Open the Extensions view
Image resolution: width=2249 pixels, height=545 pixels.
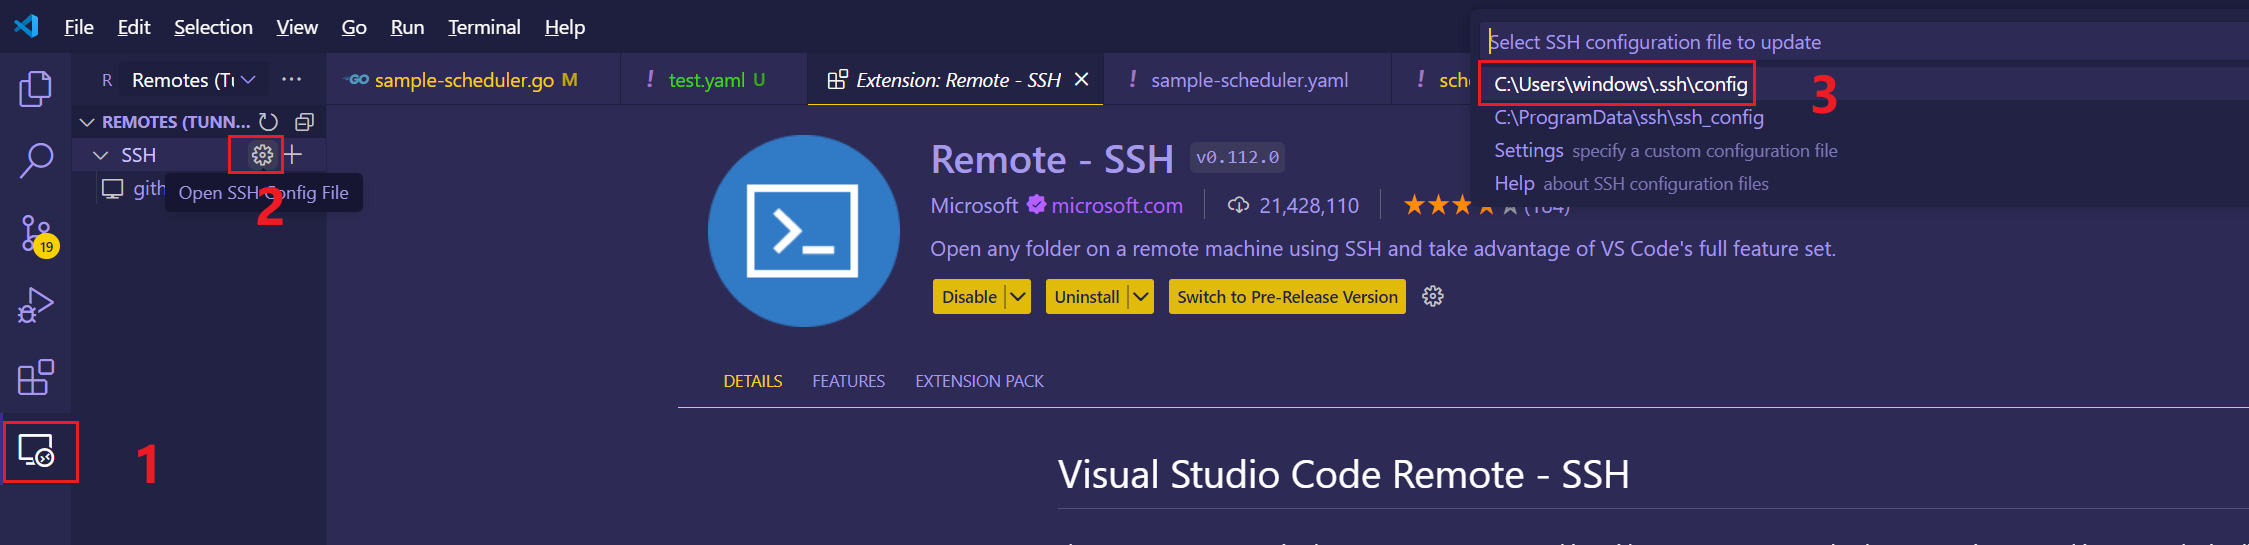coord(36,378)
